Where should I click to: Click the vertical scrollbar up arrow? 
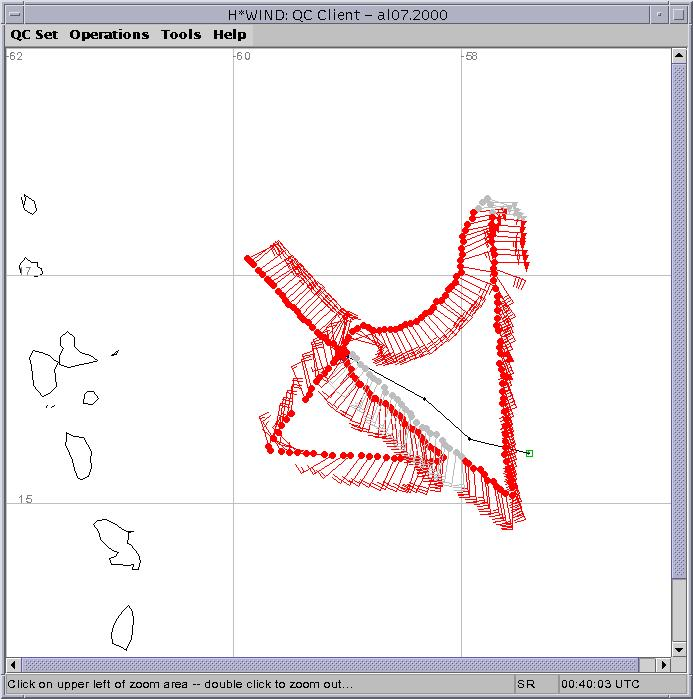coord(679,56)
